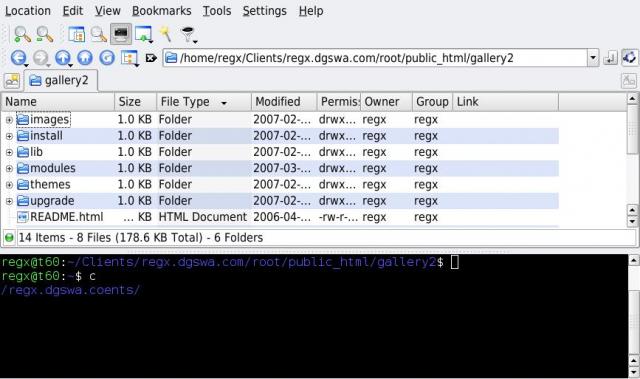The image size is (640, 379).
Task: Go to the Home folder icon
Action: pos(85,58)
